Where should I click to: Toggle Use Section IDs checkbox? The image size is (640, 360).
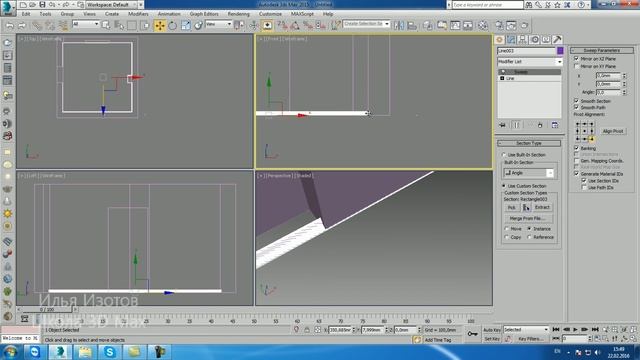point(584,180)
